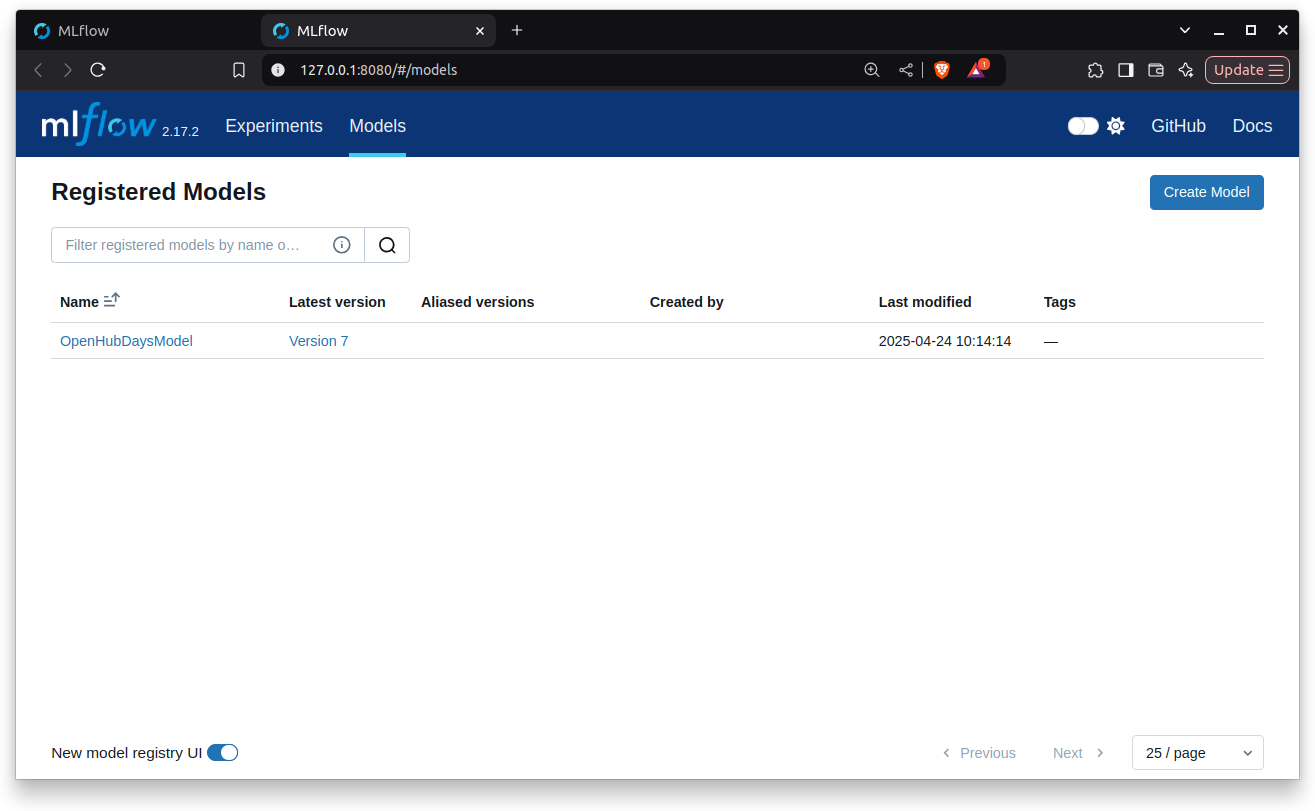1315x811 pixels.
Task: Click the Created by column header
Action: [x=687, y=302]
